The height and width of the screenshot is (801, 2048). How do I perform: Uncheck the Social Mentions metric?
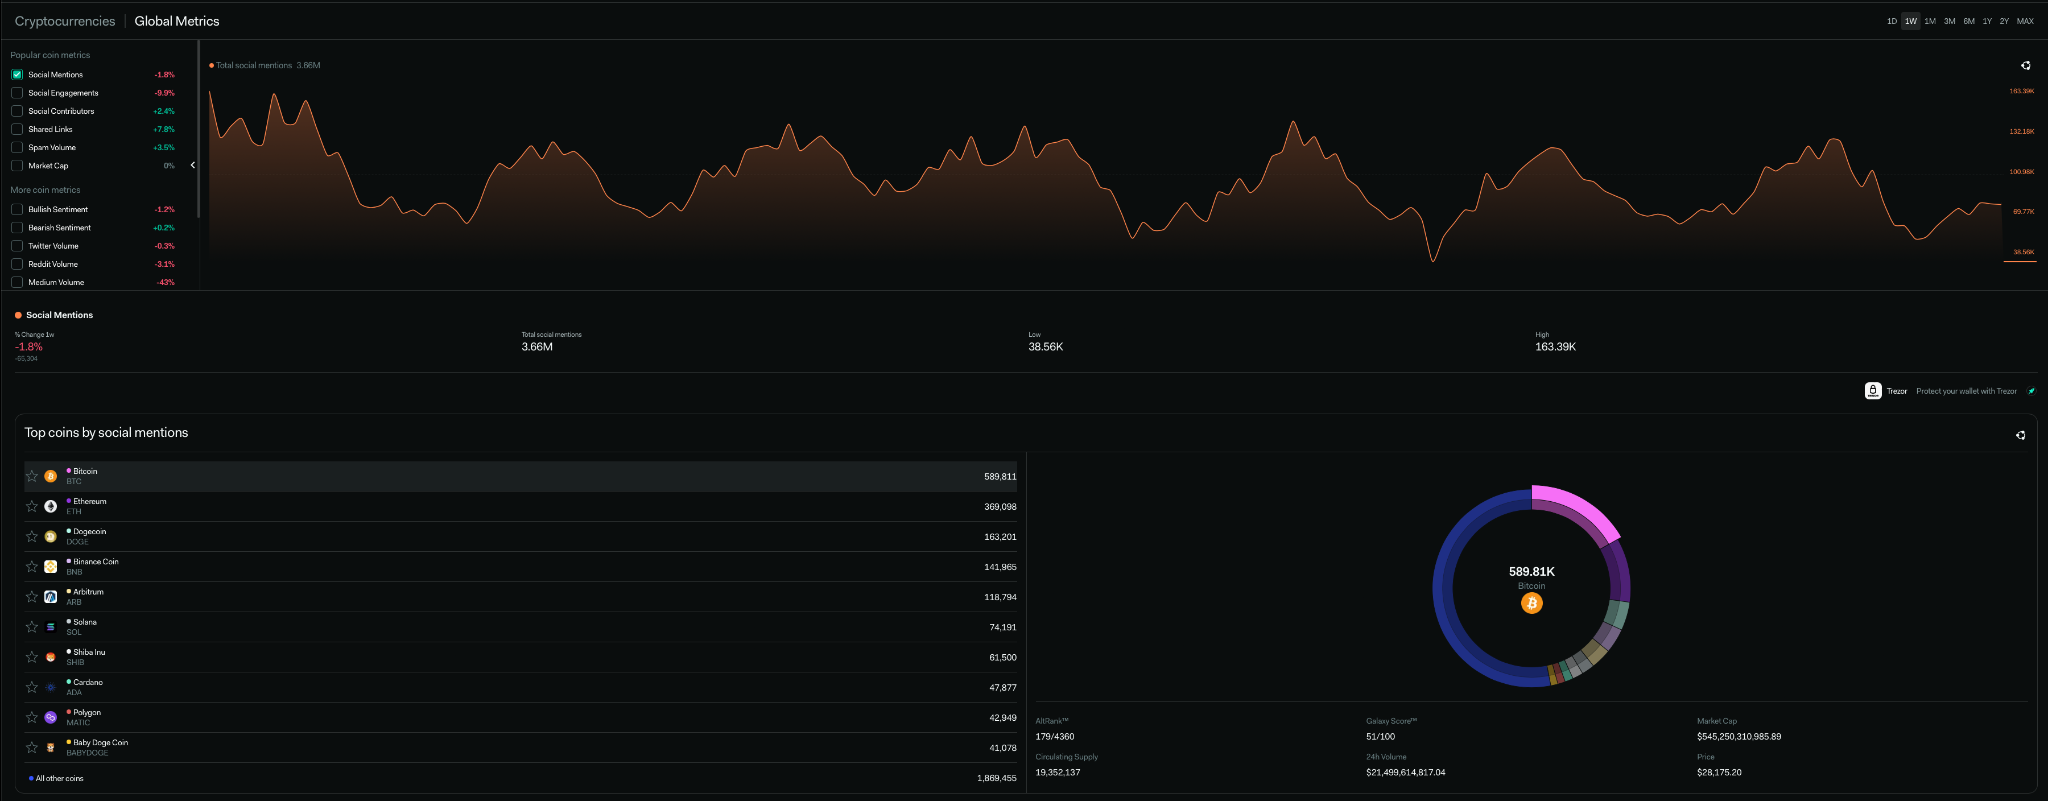17,75
